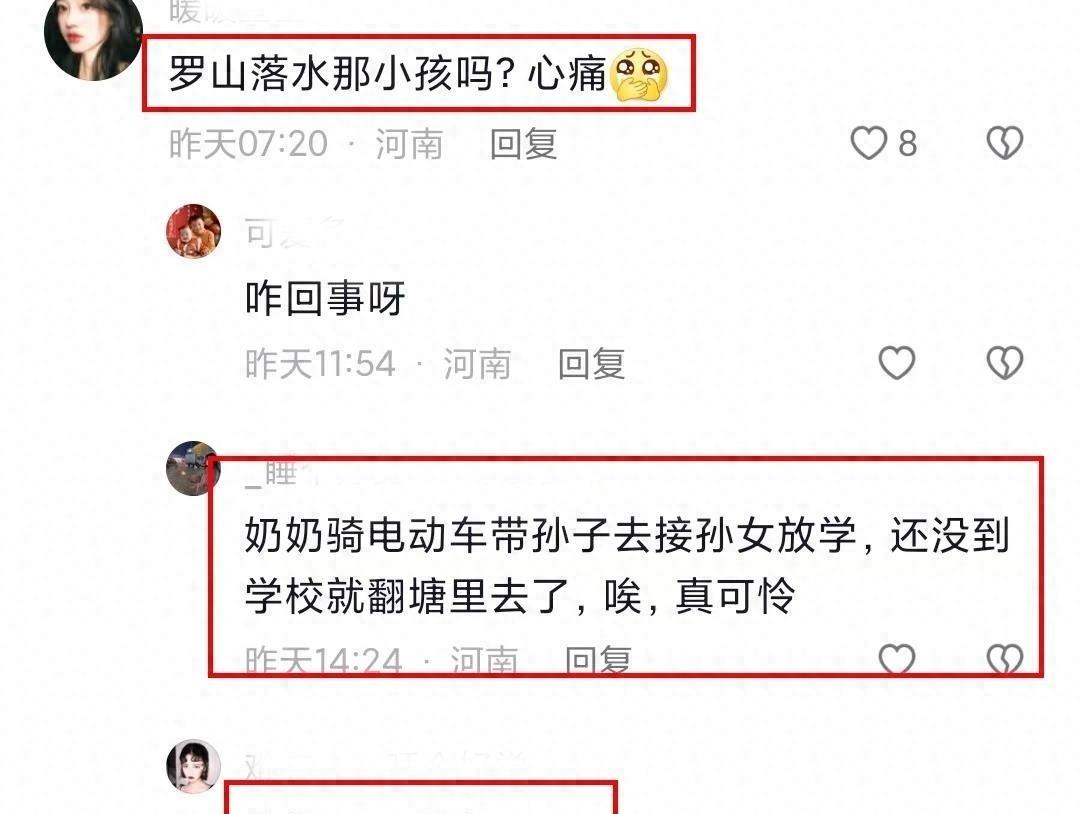
Task: Open avatar beside 奶奶骑电动车 reply
Action: pos(192,468)
